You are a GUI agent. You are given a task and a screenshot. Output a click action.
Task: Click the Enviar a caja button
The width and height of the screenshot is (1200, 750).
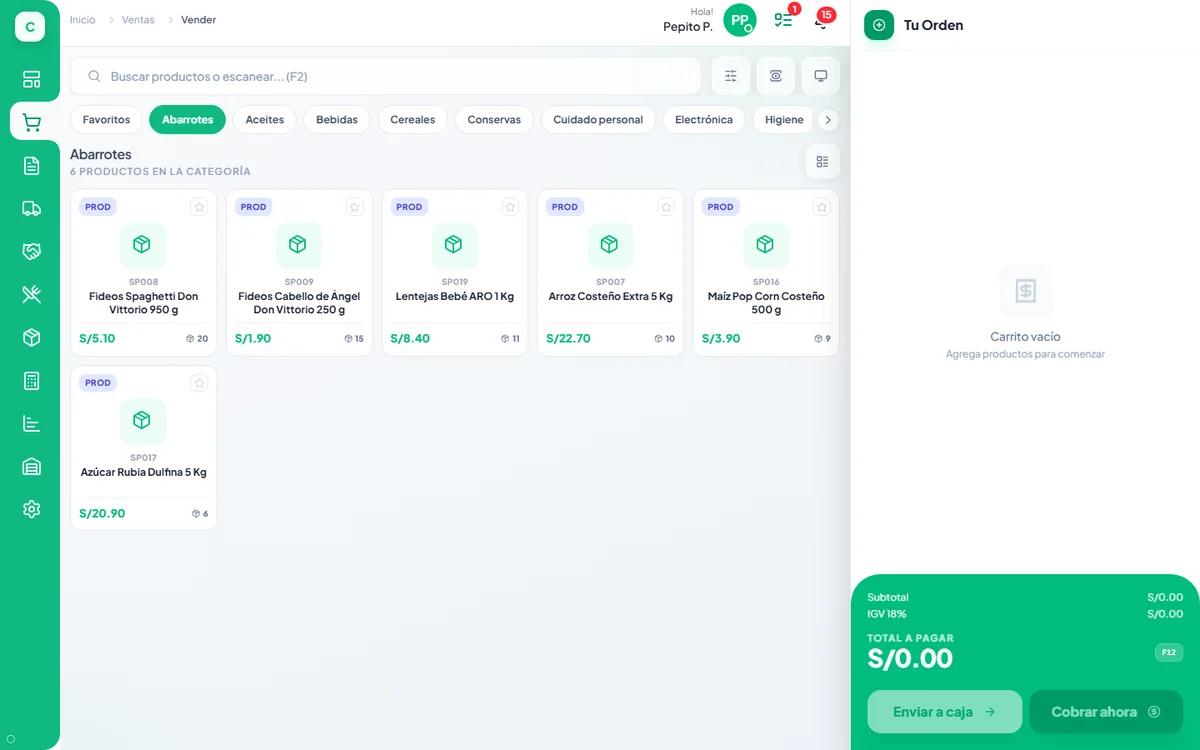944,712
